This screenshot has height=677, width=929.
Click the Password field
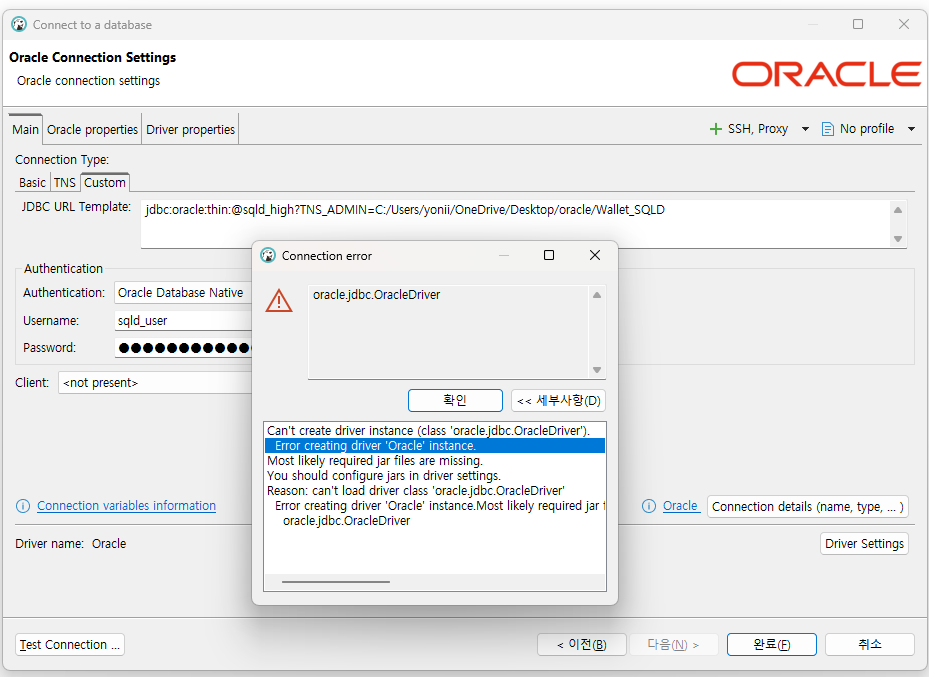[x=184, y=348]
